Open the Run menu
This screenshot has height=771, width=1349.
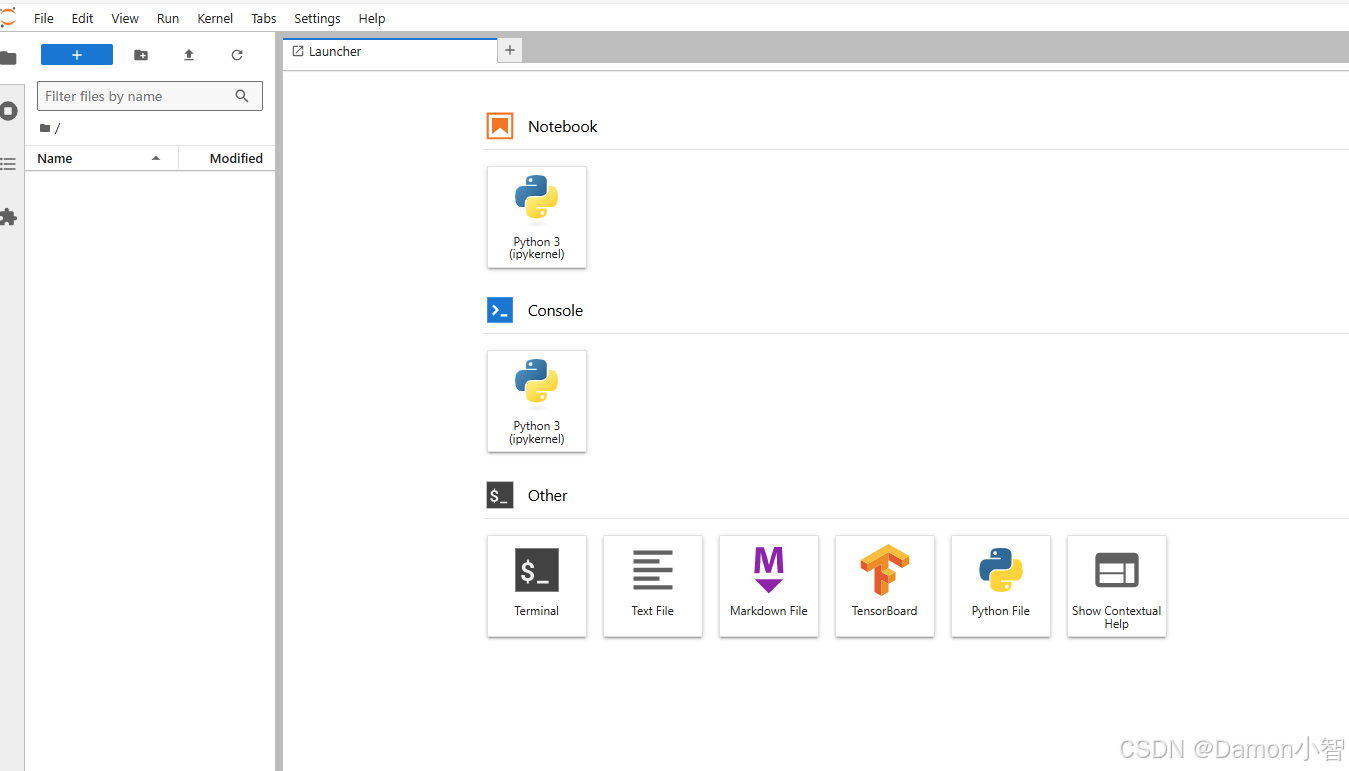pyautogui.click(x=168, y=18)
